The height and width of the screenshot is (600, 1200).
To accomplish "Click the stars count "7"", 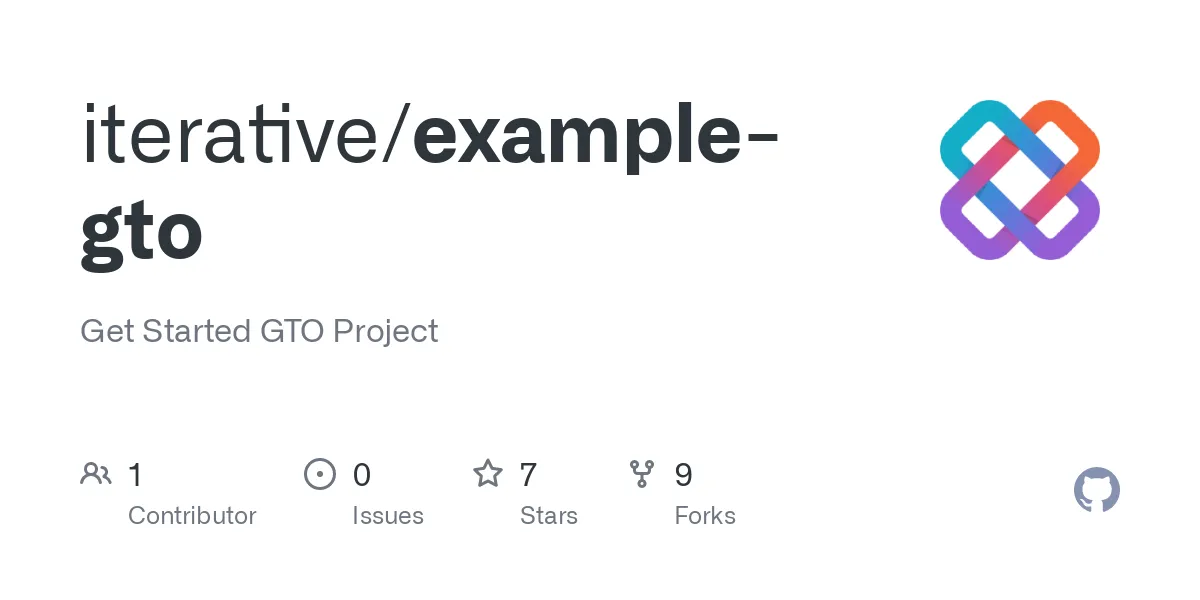I will 528,474.
